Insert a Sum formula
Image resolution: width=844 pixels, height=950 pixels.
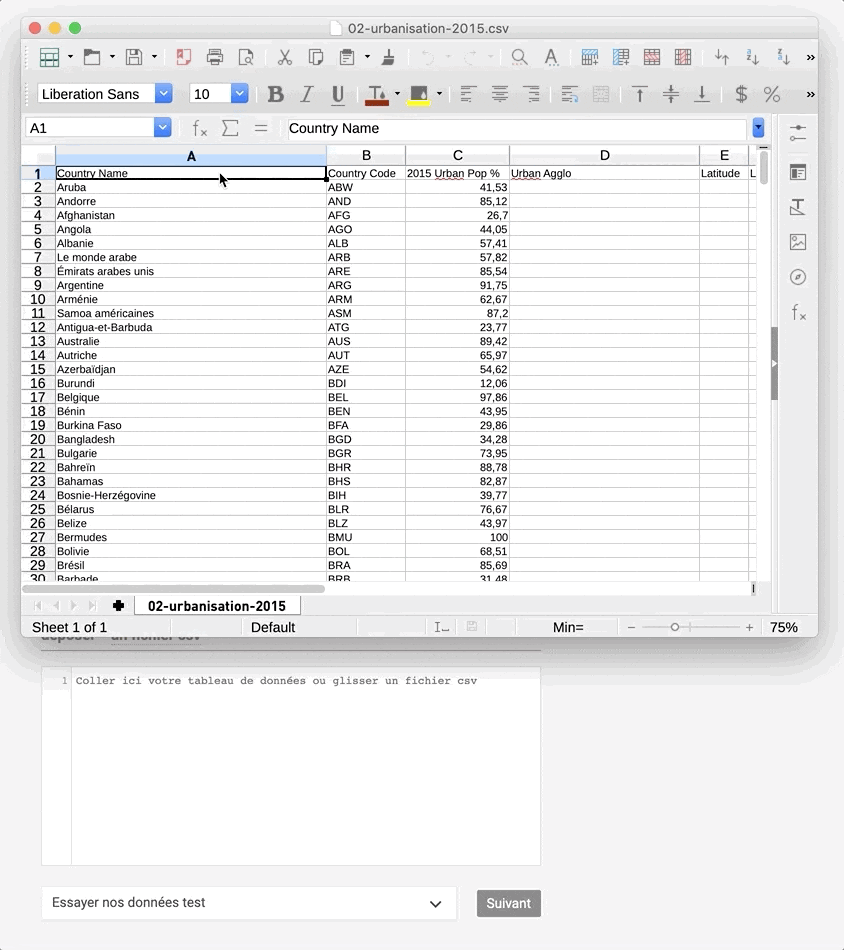tap(230, 128)
